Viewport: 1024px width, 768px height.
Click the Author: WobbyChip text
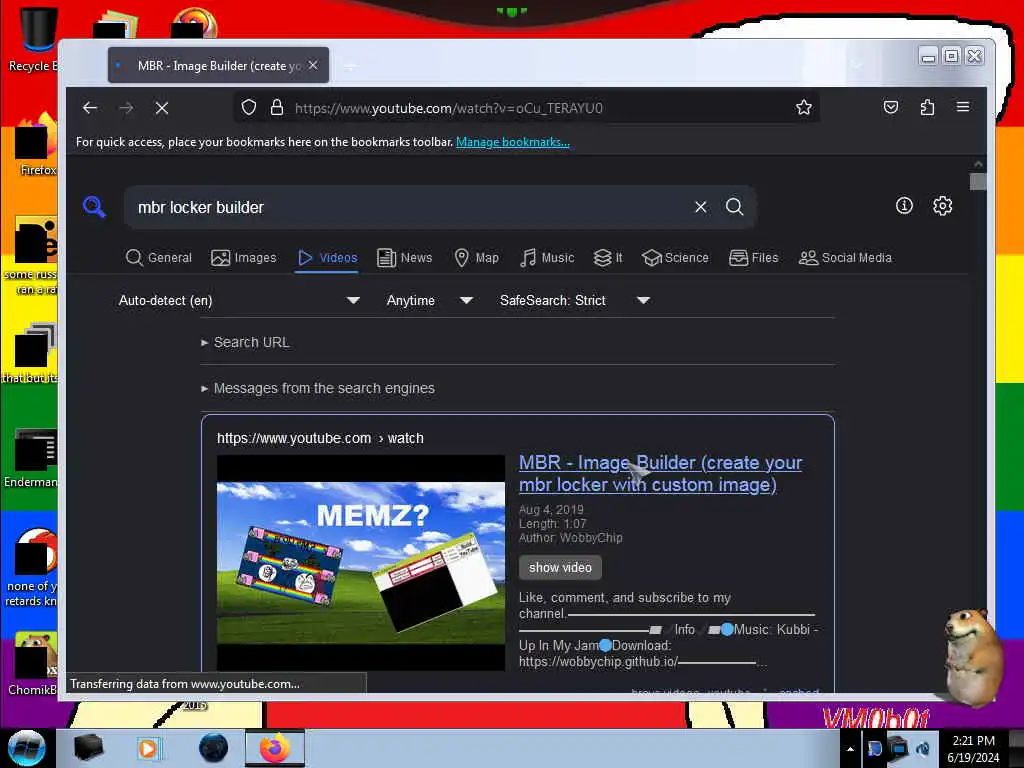[570, 538]
